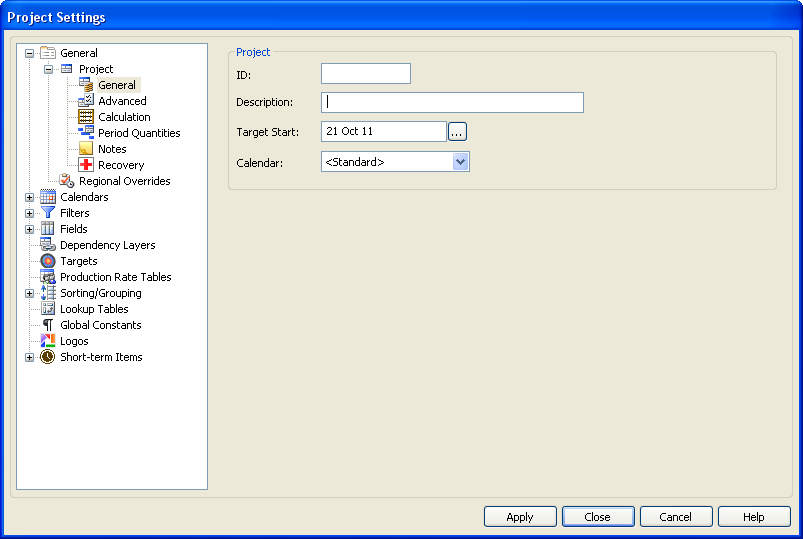Screen dimensions: 803x539
Task: Select Period Quantities in the tree
Action: point(139,133)
